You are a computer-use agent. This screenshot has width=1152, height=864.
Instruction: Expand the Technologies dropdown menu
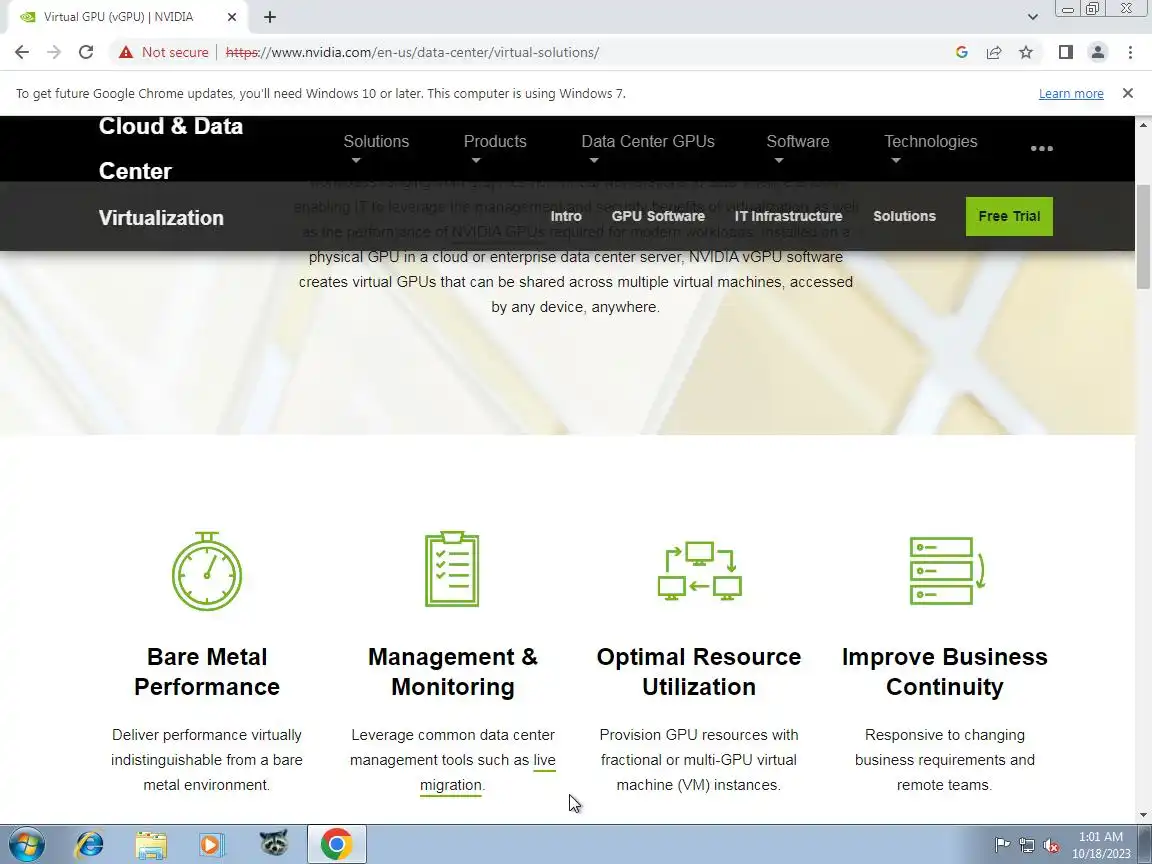(930, 147)
